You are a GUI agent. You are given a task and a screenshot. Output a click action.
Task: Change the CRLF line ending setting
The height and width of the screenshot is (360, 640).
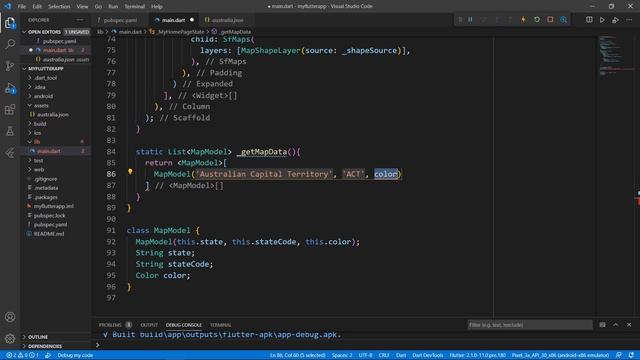click(x=384, y=355)
